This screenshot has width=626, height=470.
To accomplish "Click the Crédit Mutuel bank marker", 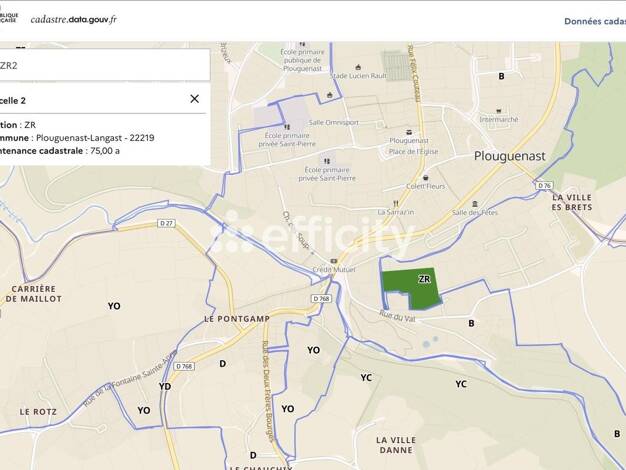I will 336,261.
